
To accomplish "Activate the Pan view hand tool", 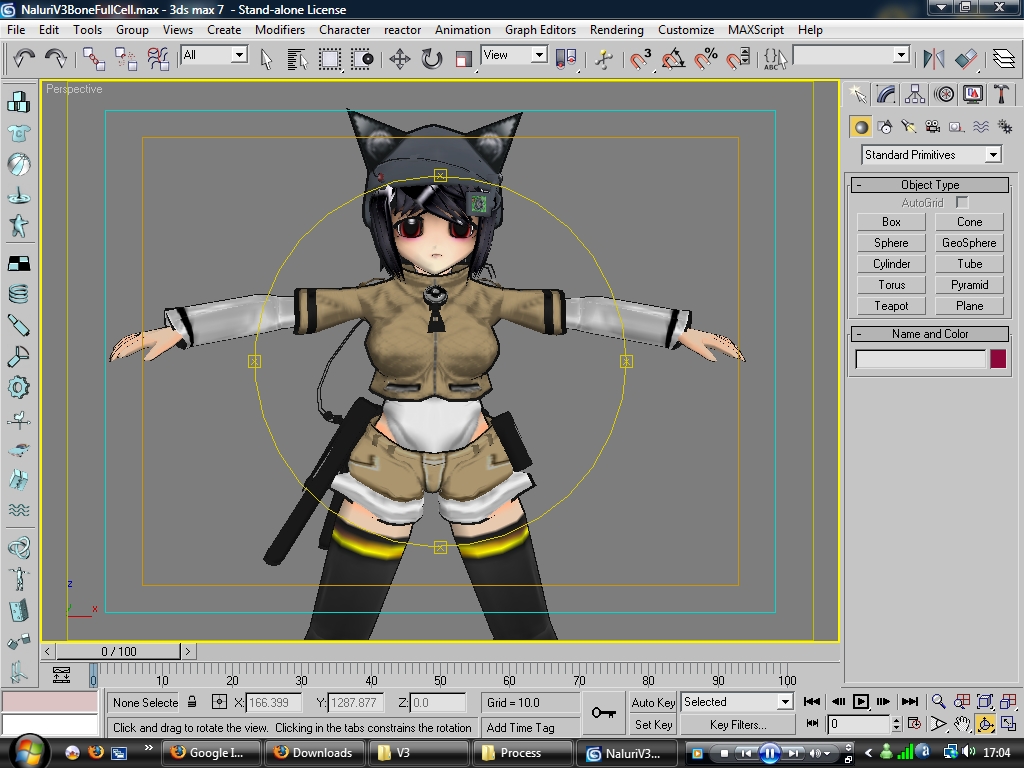I will (x=962, y=724).
